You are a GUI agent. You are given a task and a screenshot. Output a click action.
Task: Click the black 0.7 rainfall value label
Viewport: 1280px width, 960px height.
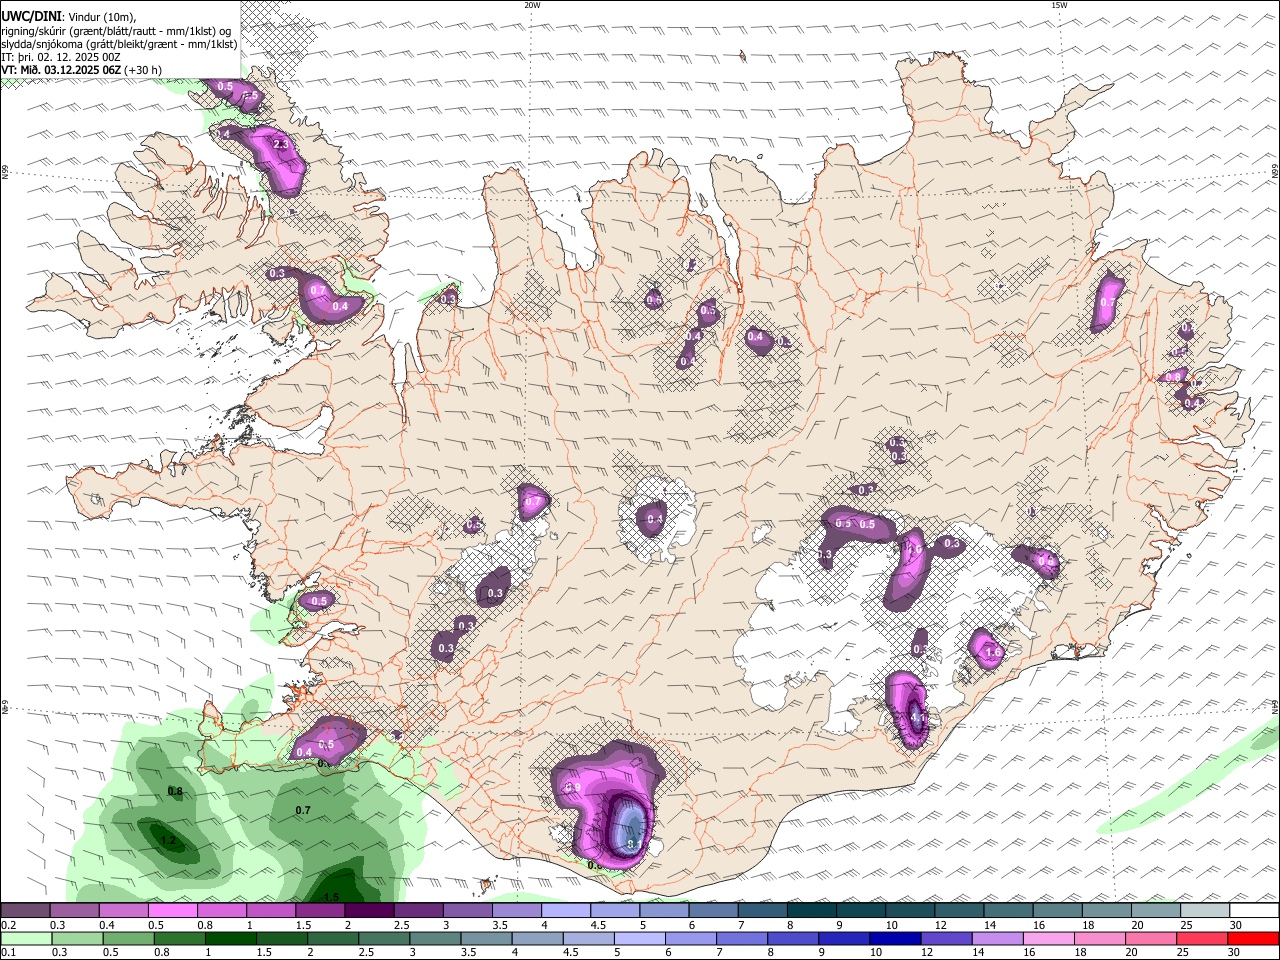(x=303, y=810)
